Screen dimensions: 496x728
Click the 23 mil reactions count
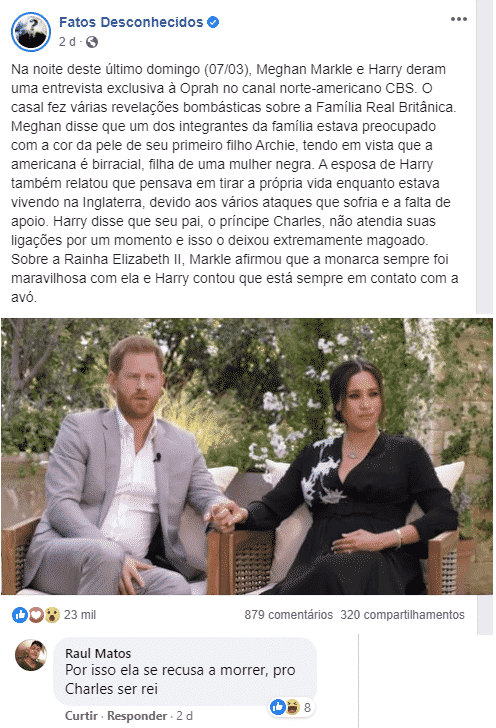point(80,615)
